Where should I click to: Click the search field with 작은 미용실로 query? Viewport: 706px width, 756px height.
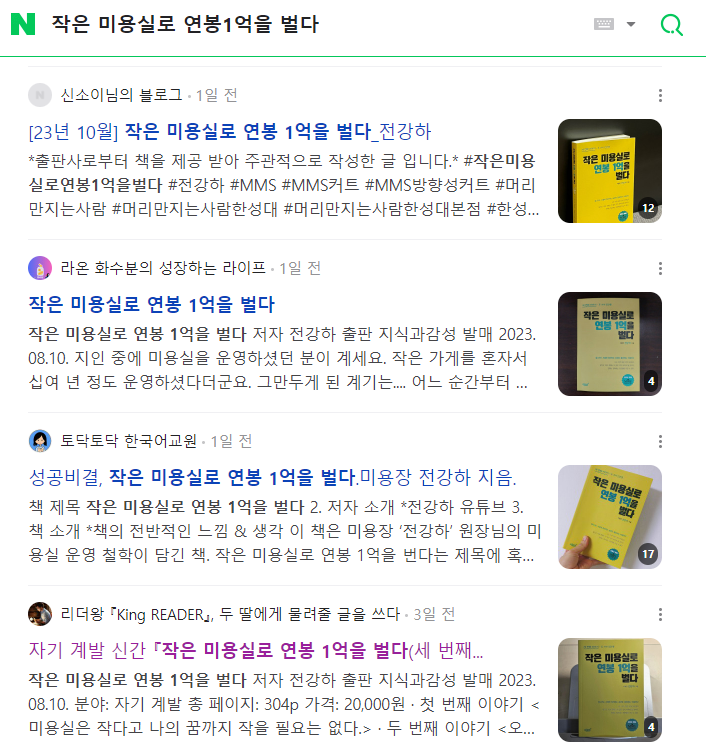(313, 24)
